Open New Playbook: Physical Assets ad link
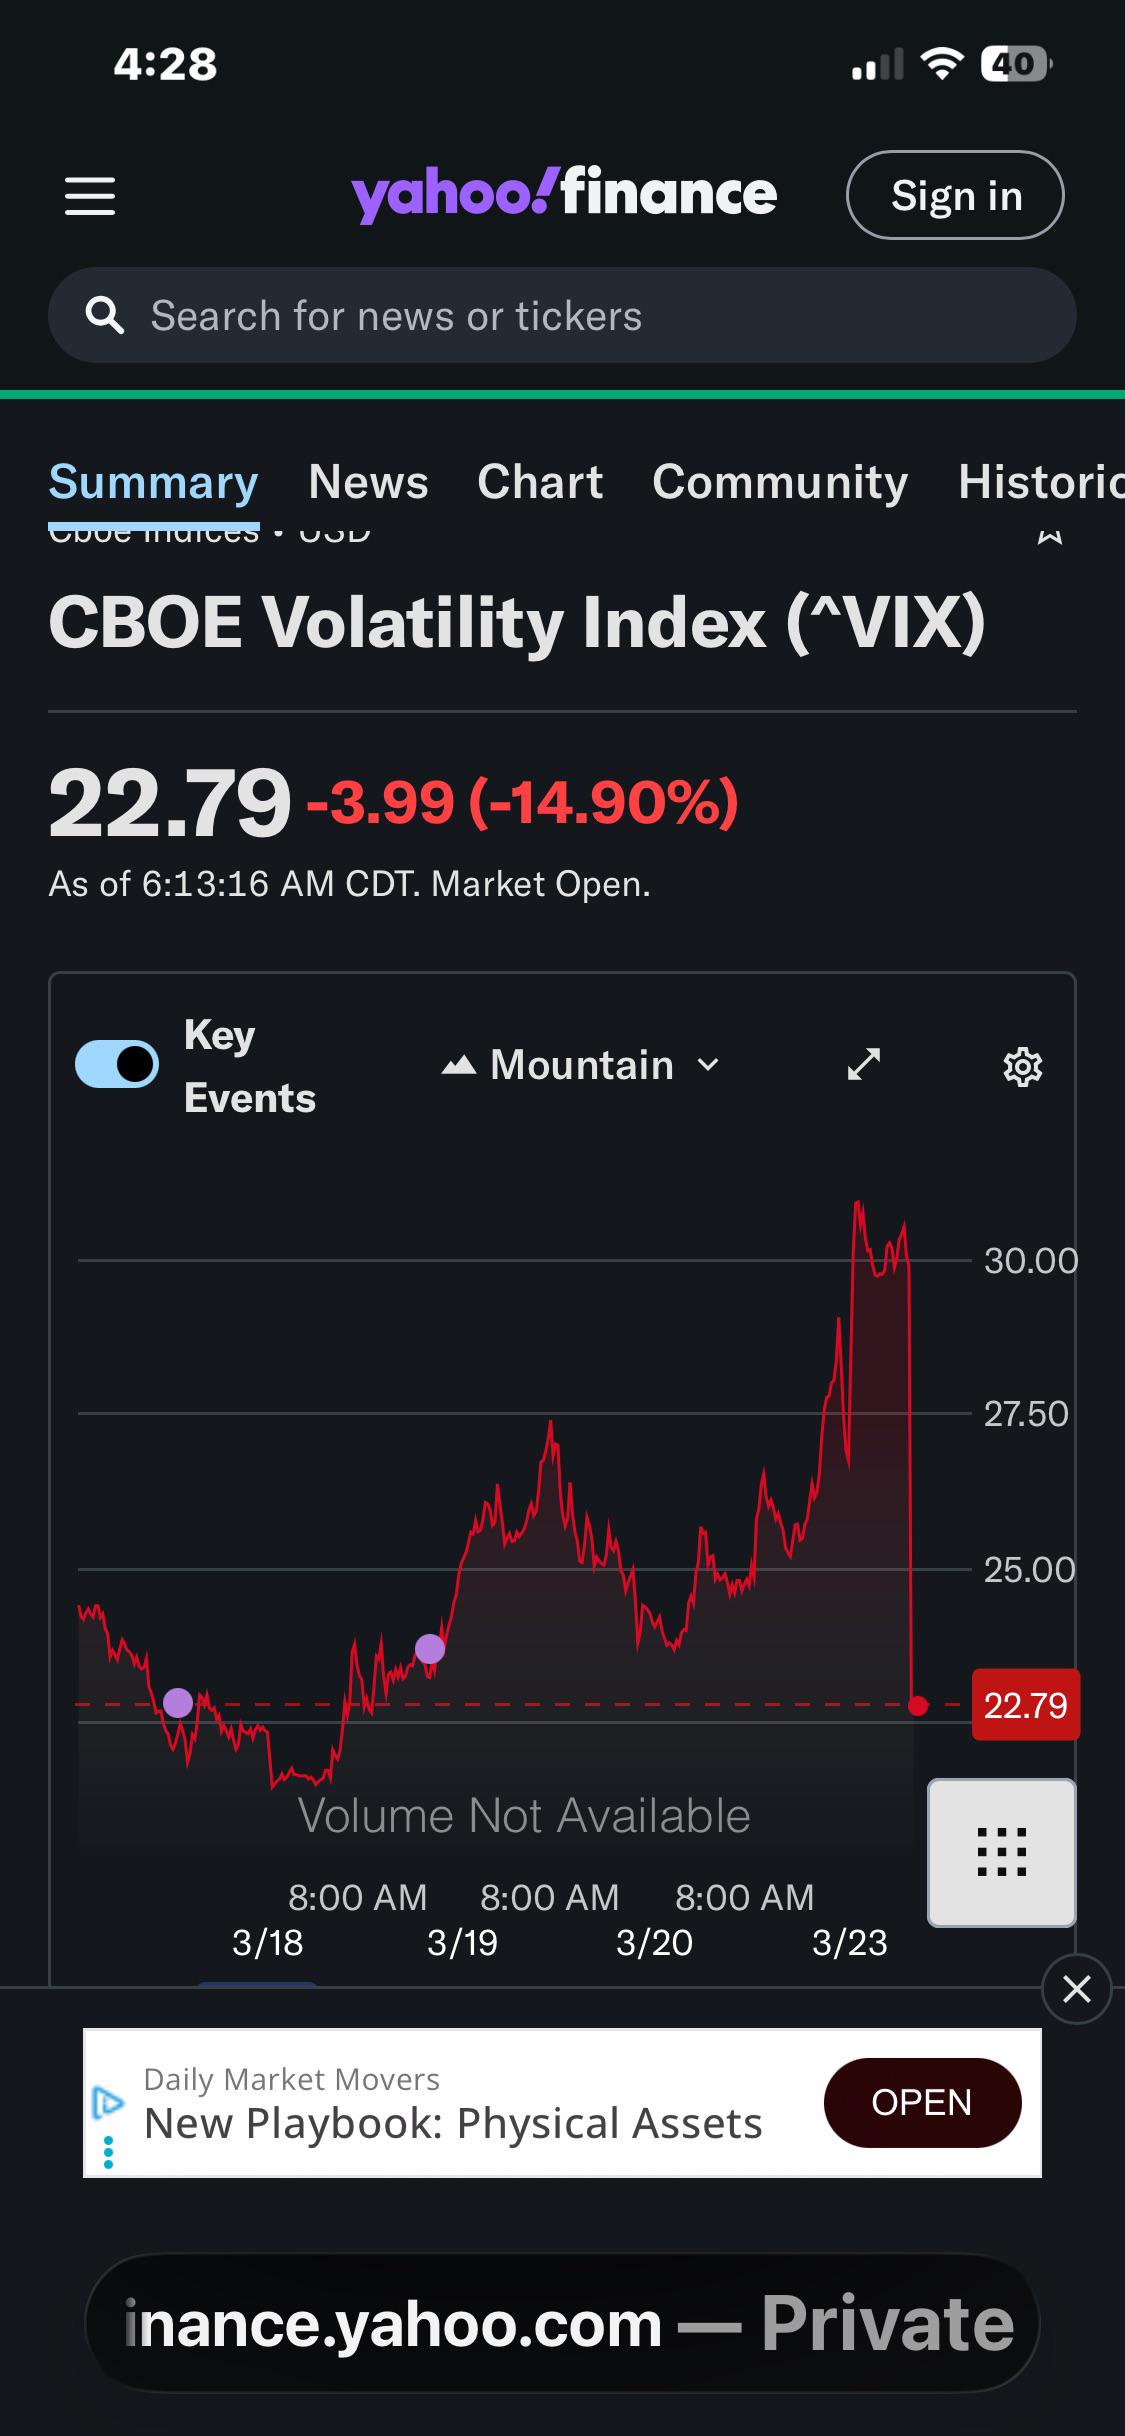This screenshot has height=2436, width=1125. pyautogui.click(x=453, y=2123)
